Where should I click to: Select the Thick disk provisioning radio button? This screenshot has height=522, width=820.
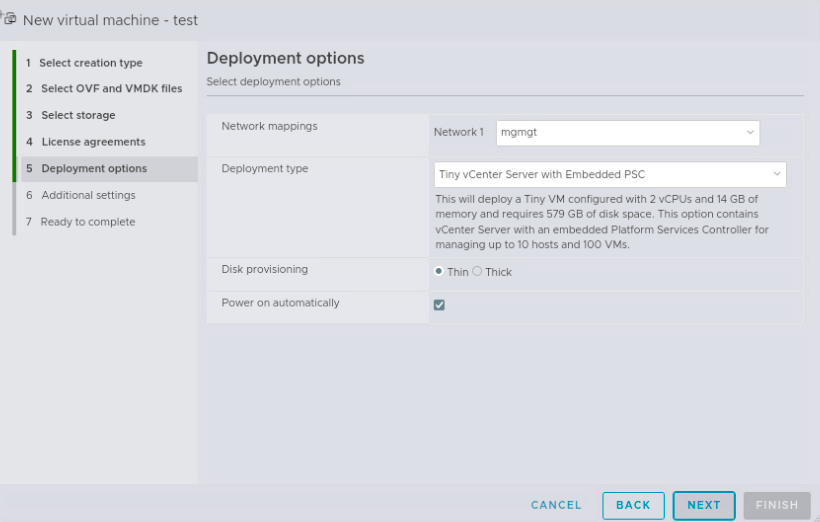pos(477,271)
